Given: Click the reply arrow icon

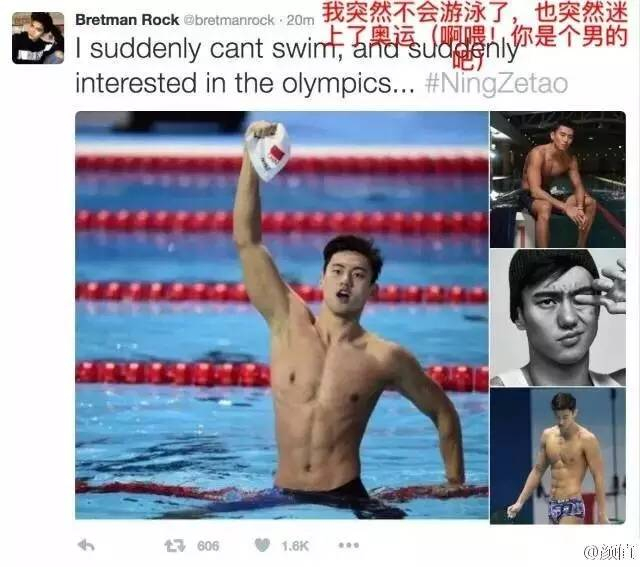Looking at the screenshot, I should 86,545.
